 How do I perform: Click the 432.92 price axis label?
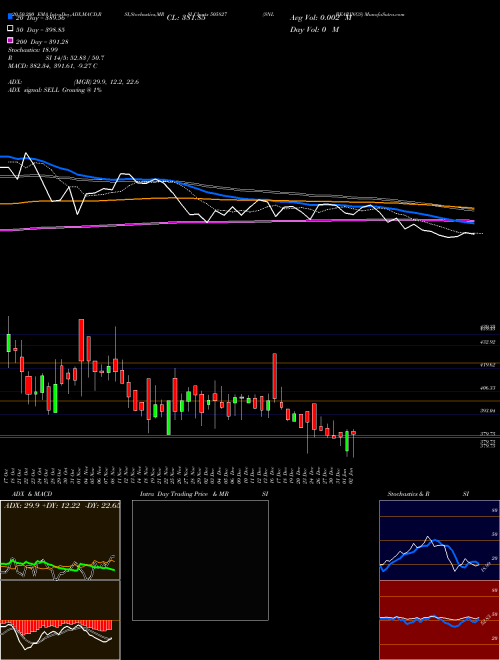point(487,342)
